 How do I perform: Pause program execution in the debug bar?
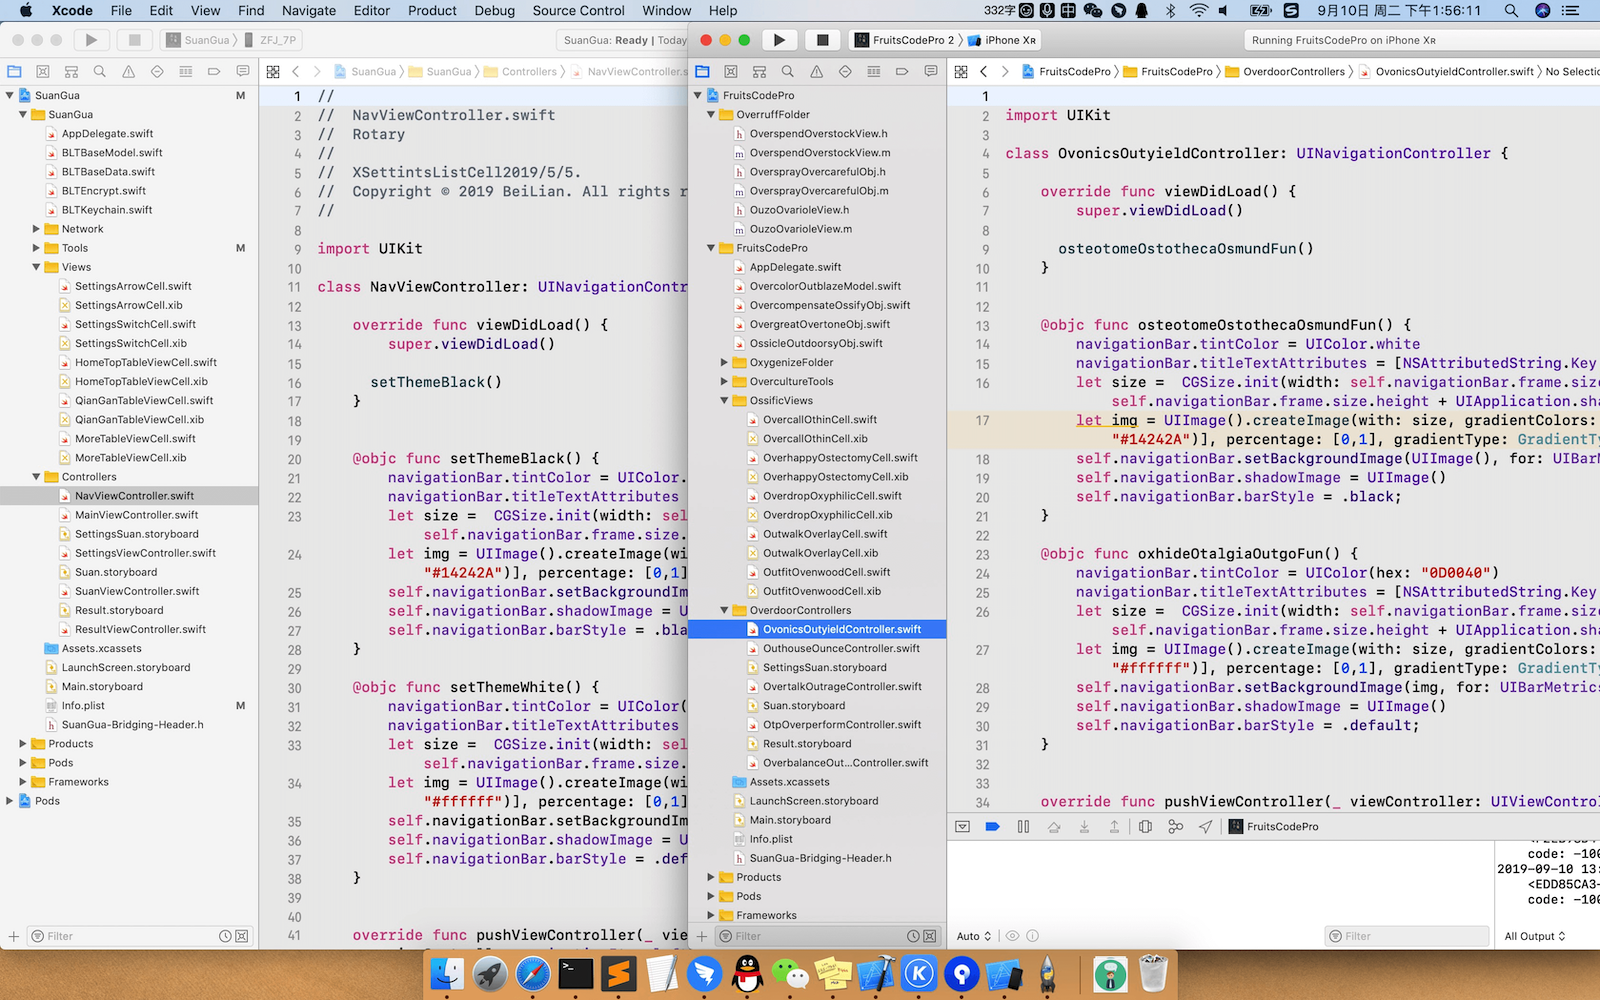(x=1023, y=826)
